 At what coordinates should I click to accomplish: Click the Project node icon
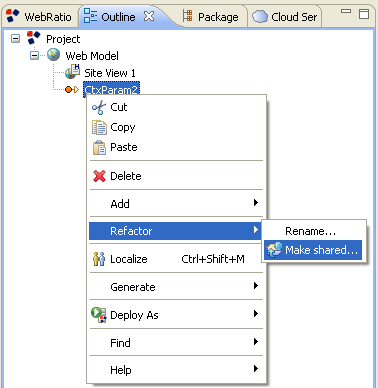coord(33,38)
